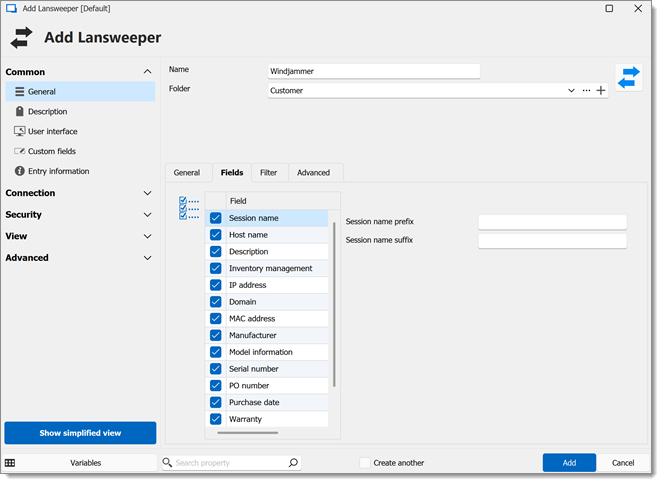Click the window title bar app icon
Viewport: 662px width, 484px height.
pyautogui.click(x=11, y=8)
